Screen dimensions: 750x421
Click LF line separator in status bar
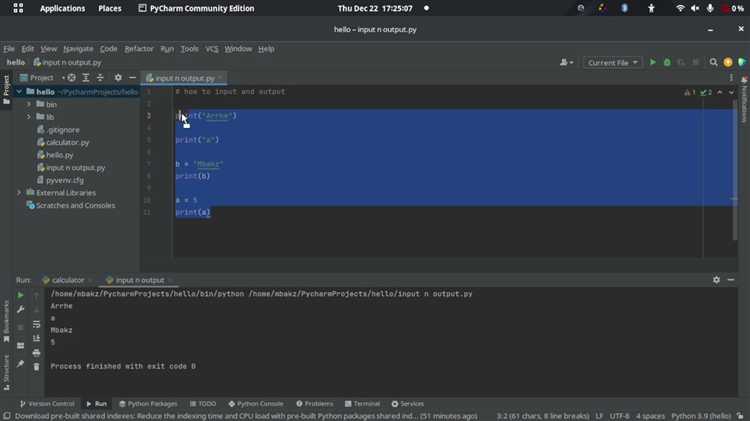click(x=599, y=416)
